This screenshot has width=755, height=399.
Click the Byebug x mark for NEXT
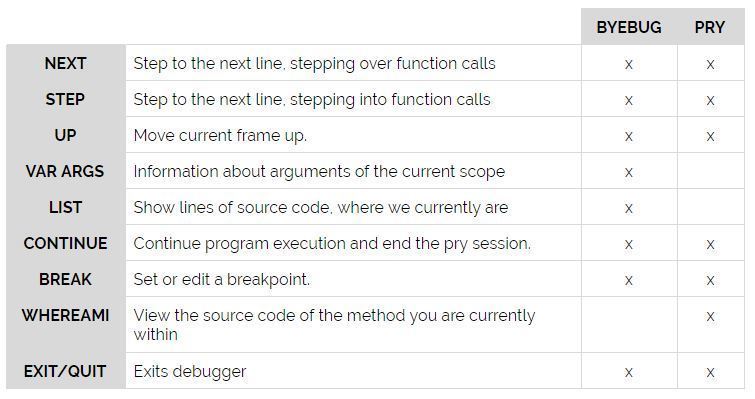tap(628, 64)
